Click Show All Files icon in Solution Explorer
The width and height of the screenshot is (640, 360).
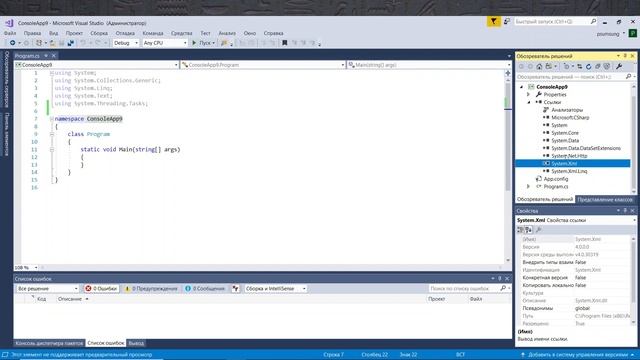[607, 67]
